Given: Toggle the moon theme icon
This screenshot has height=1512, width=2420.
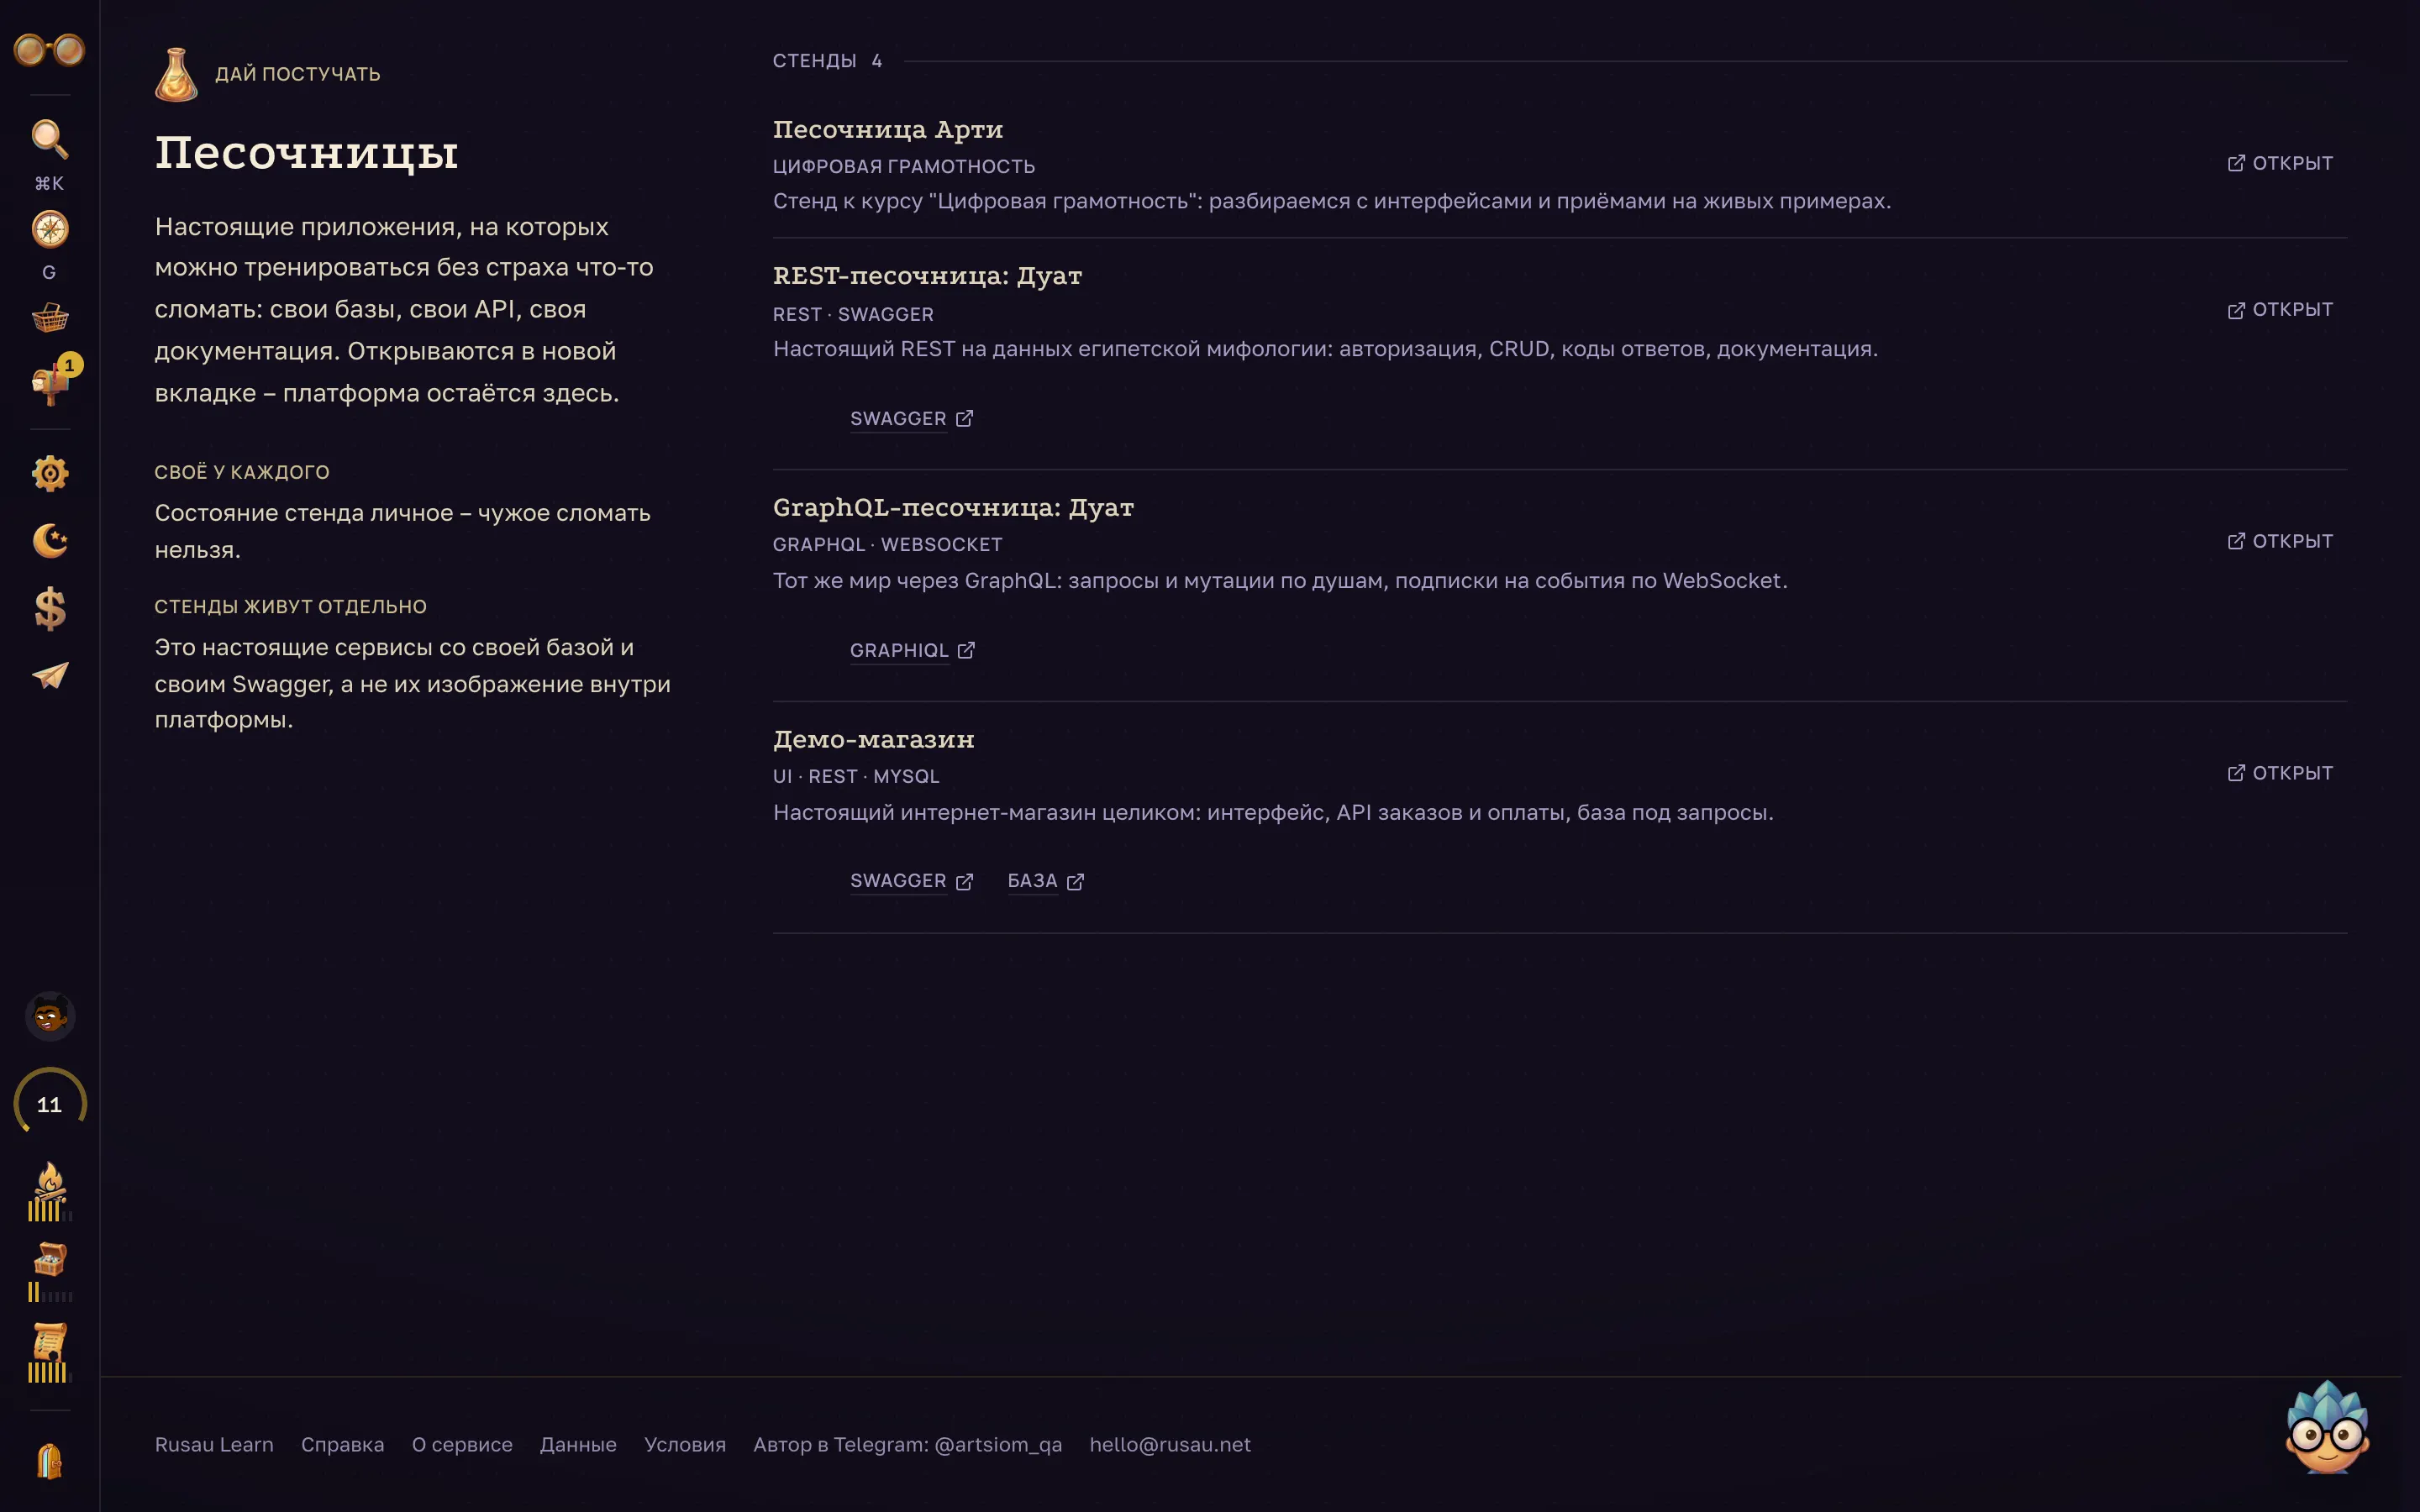Looking at the screenshot, I should coord(49,541).
